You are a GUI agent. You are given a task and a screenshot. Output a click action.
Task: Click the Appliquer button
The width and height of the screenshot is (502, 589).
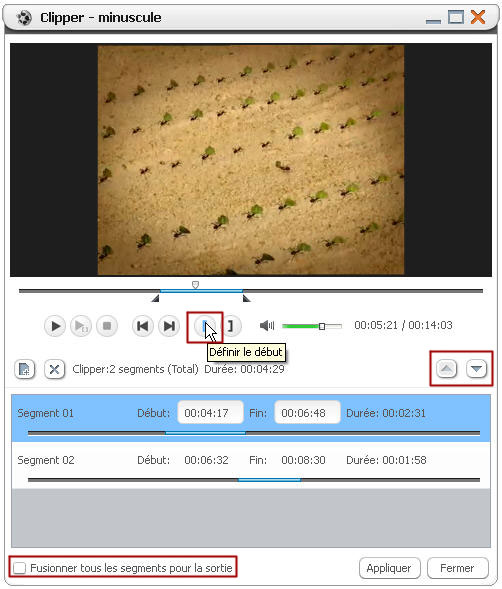(x=389, y=568)
